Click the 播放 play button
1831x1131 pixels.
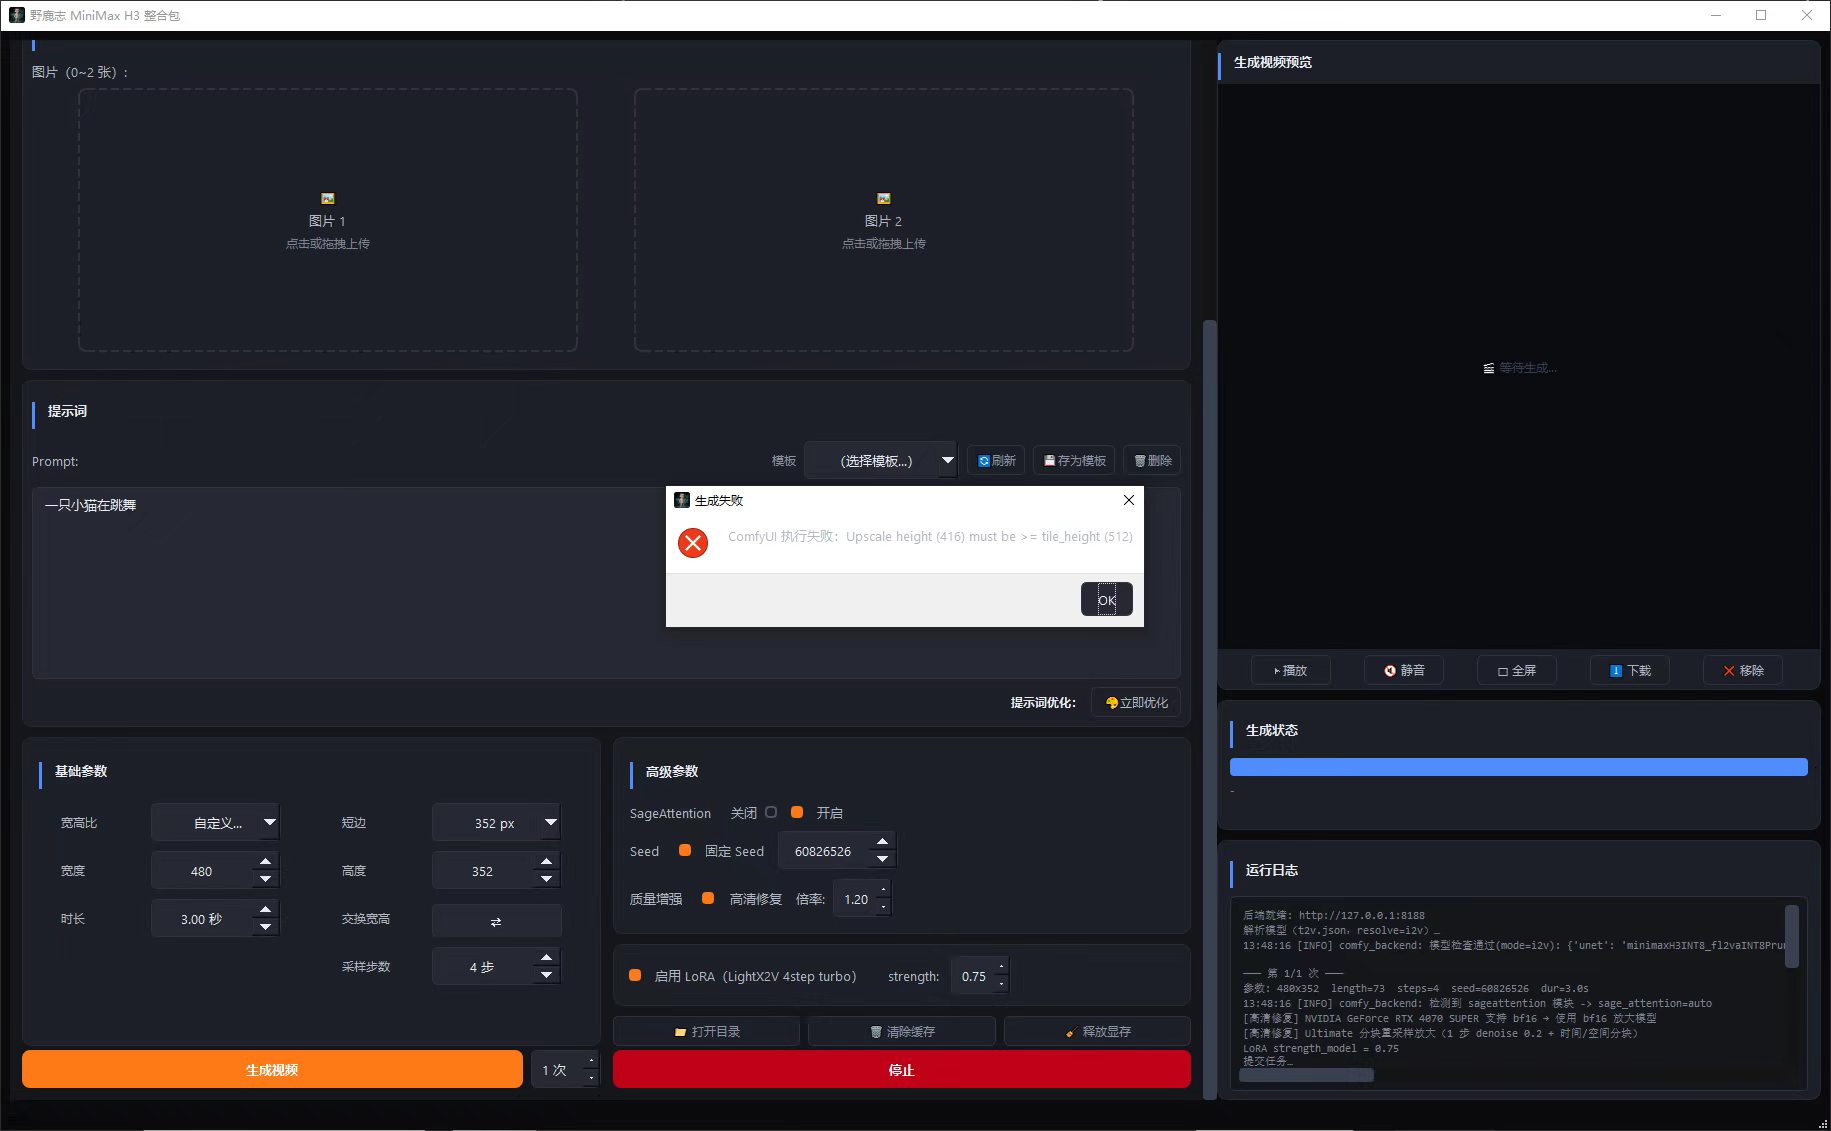pyautogui.click(x=1291, y=671)
